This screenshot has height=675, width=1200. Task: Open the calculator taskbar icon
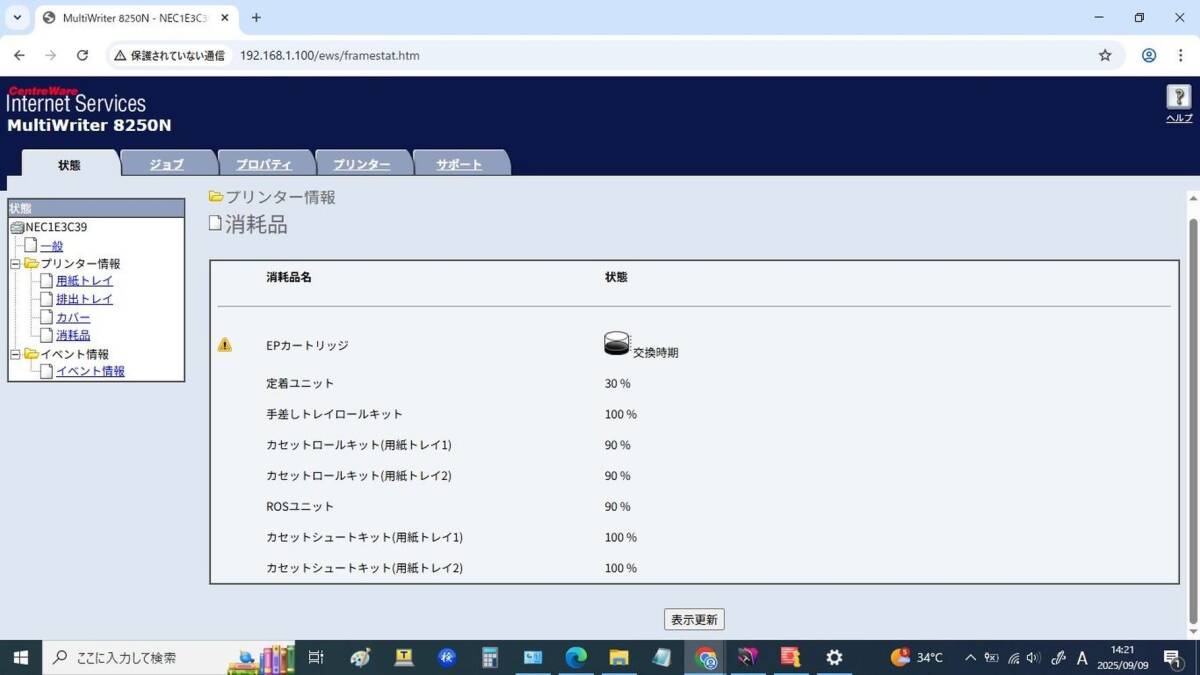point(490,657)
